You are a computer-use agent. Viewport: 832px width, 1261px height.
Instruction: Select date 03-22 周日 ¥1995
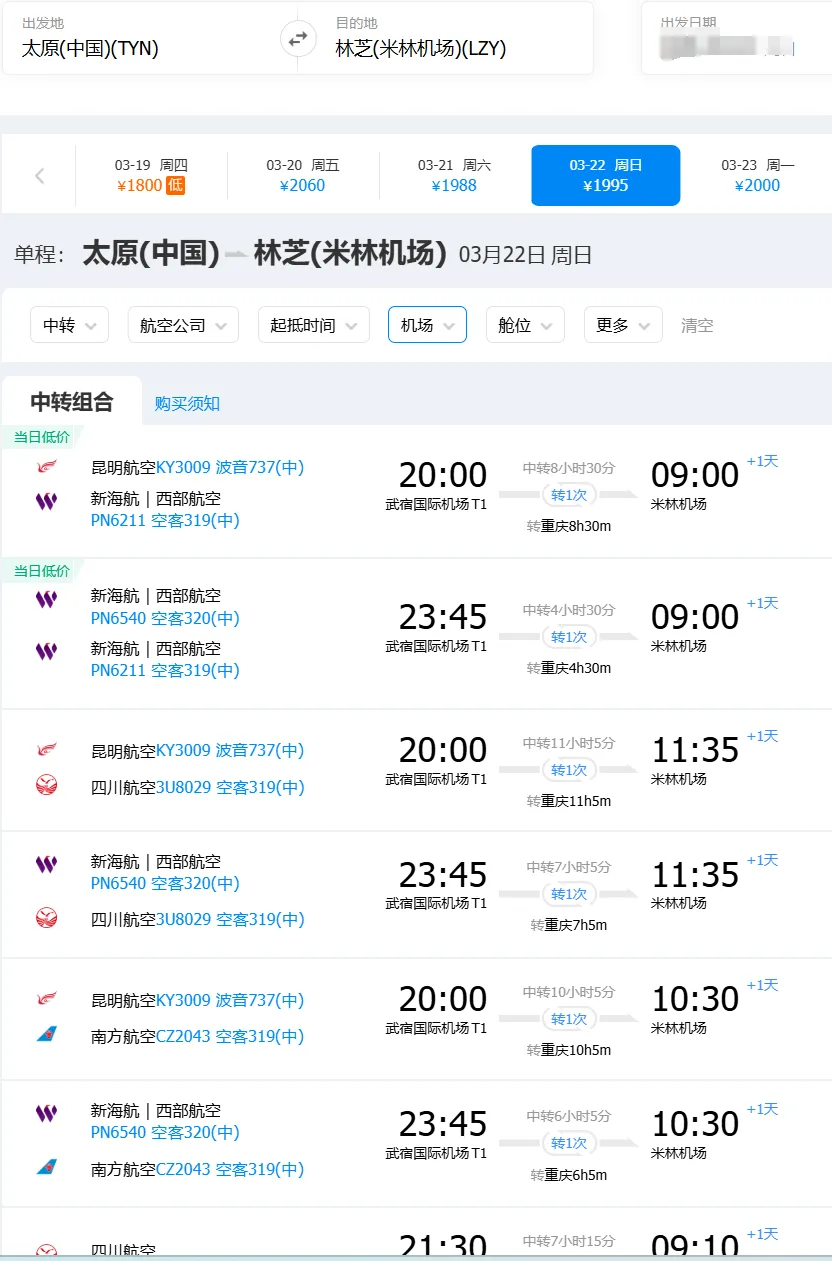tap(606, 175)
